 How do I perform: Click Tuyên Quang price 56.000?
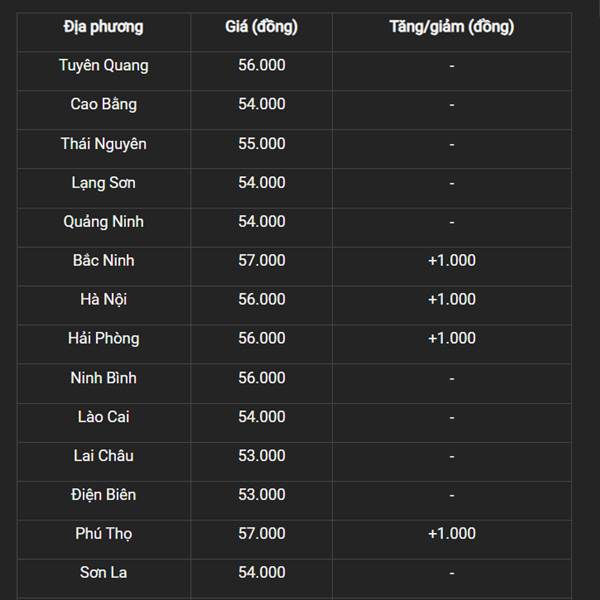click(x=262, y=65)
